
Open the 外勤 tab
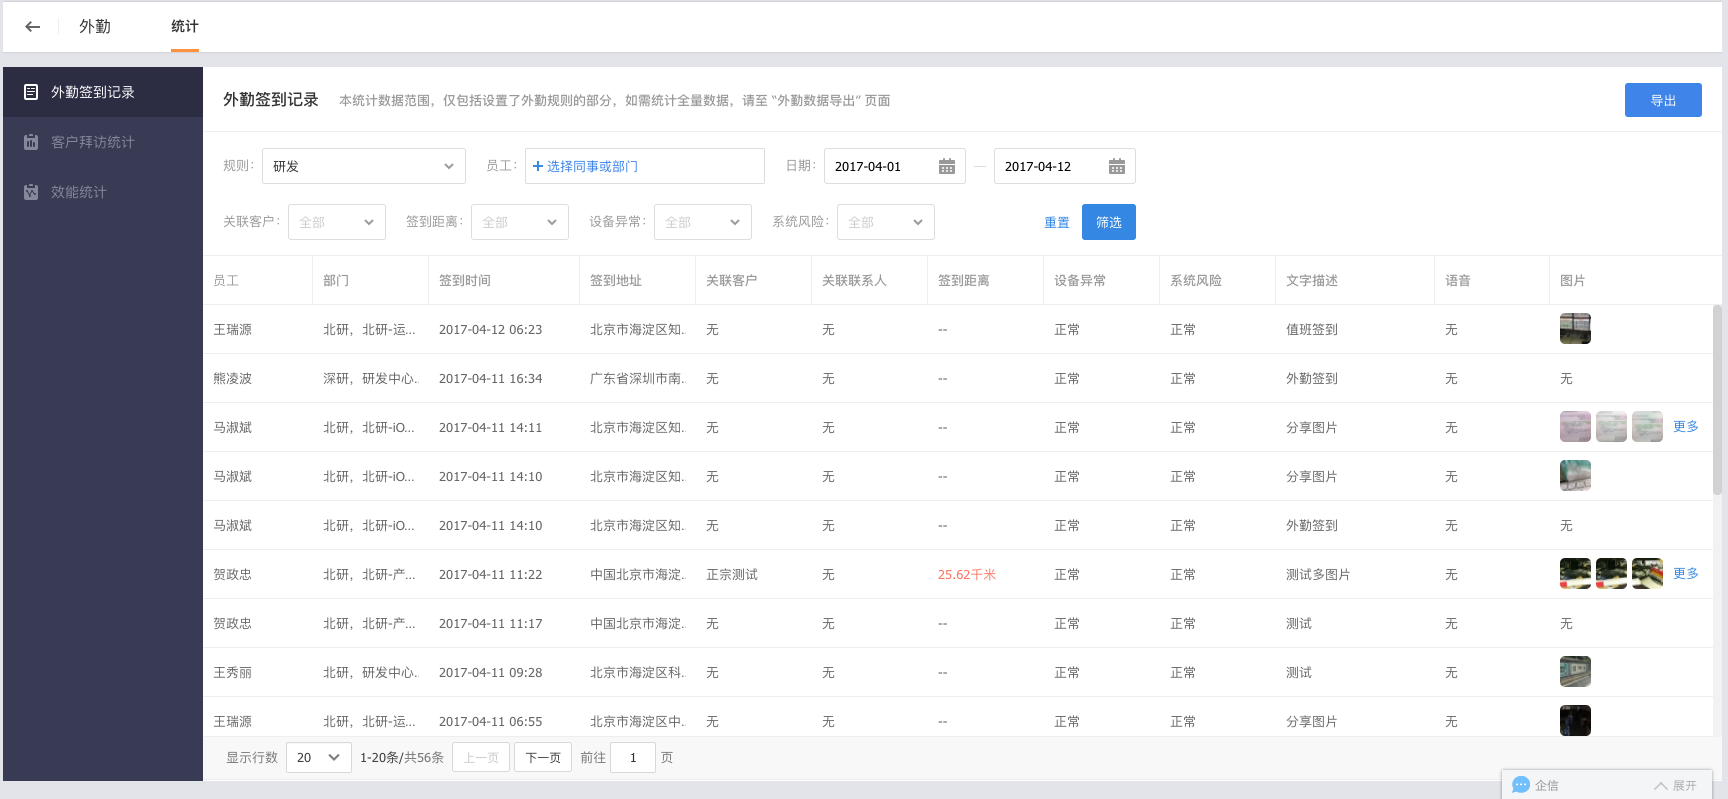pos(95,27)
